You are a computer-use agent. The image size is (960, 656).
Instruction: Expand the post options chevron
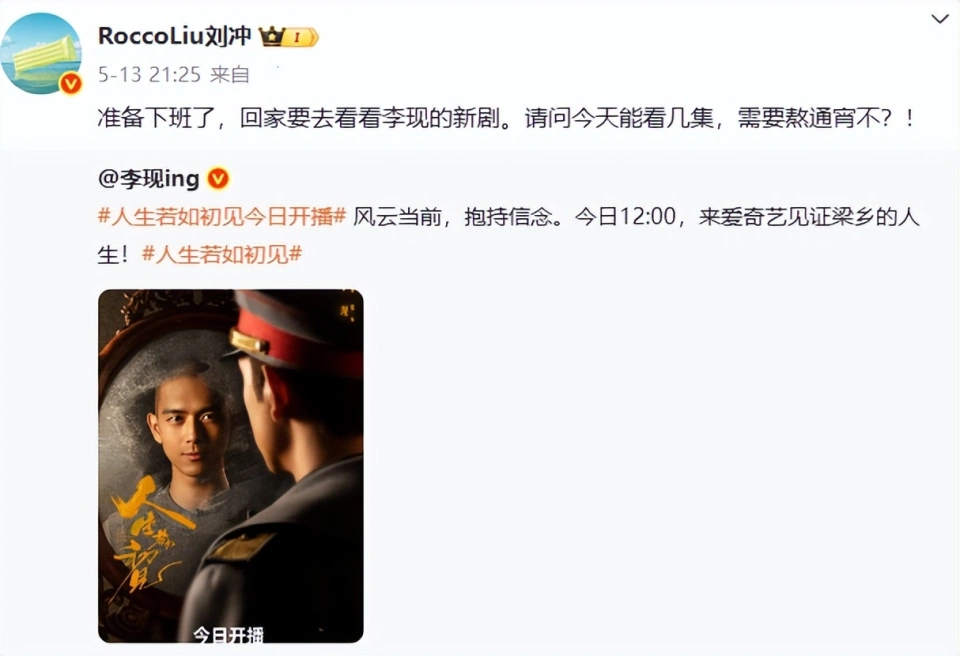(939, 19)
